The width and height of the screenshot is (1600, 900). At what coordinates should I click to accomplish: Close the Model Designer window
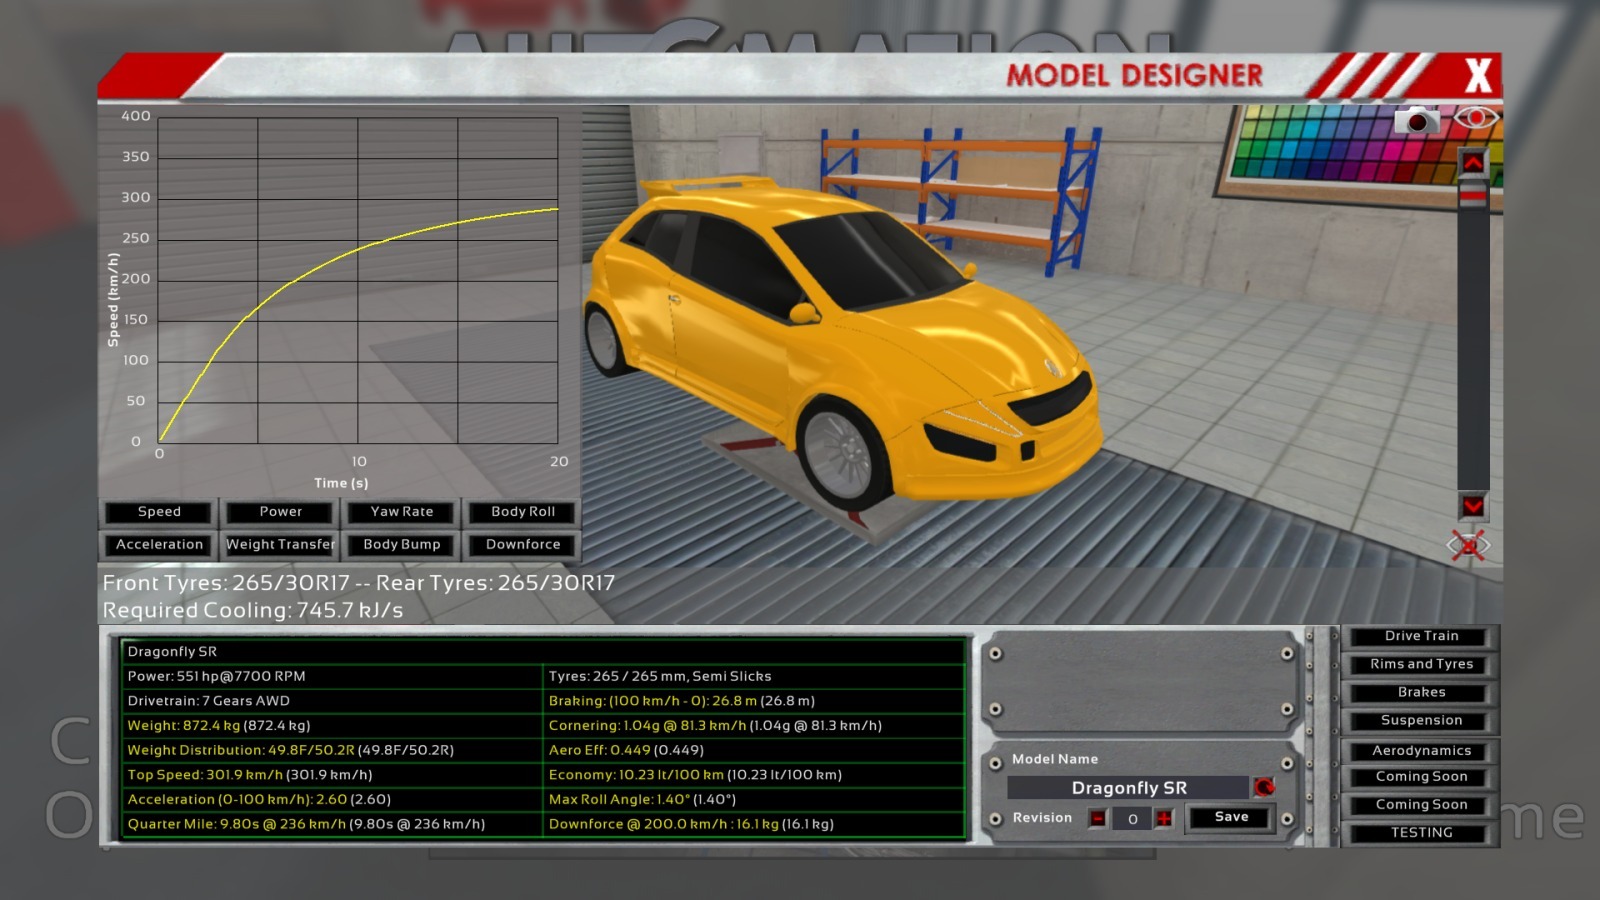pyautogui.click(x=1477, y=76)
